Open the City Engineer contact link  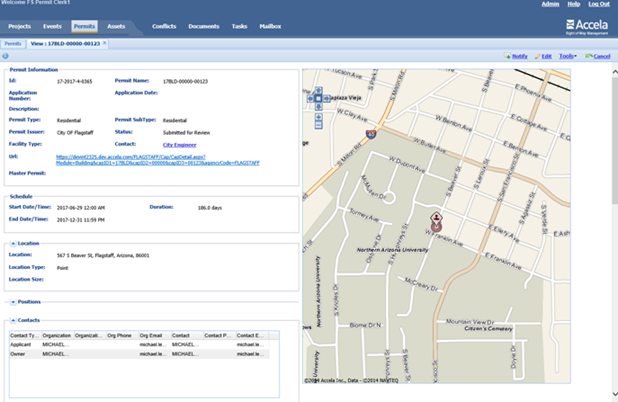[x=180, y=144]
